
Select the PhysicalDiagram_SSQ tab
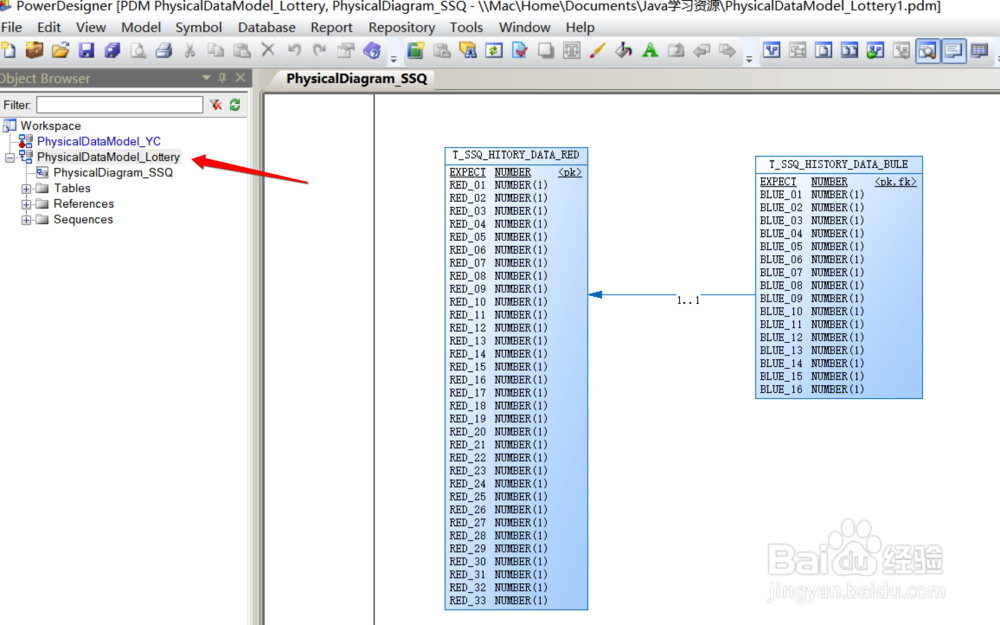pos(357,78)
